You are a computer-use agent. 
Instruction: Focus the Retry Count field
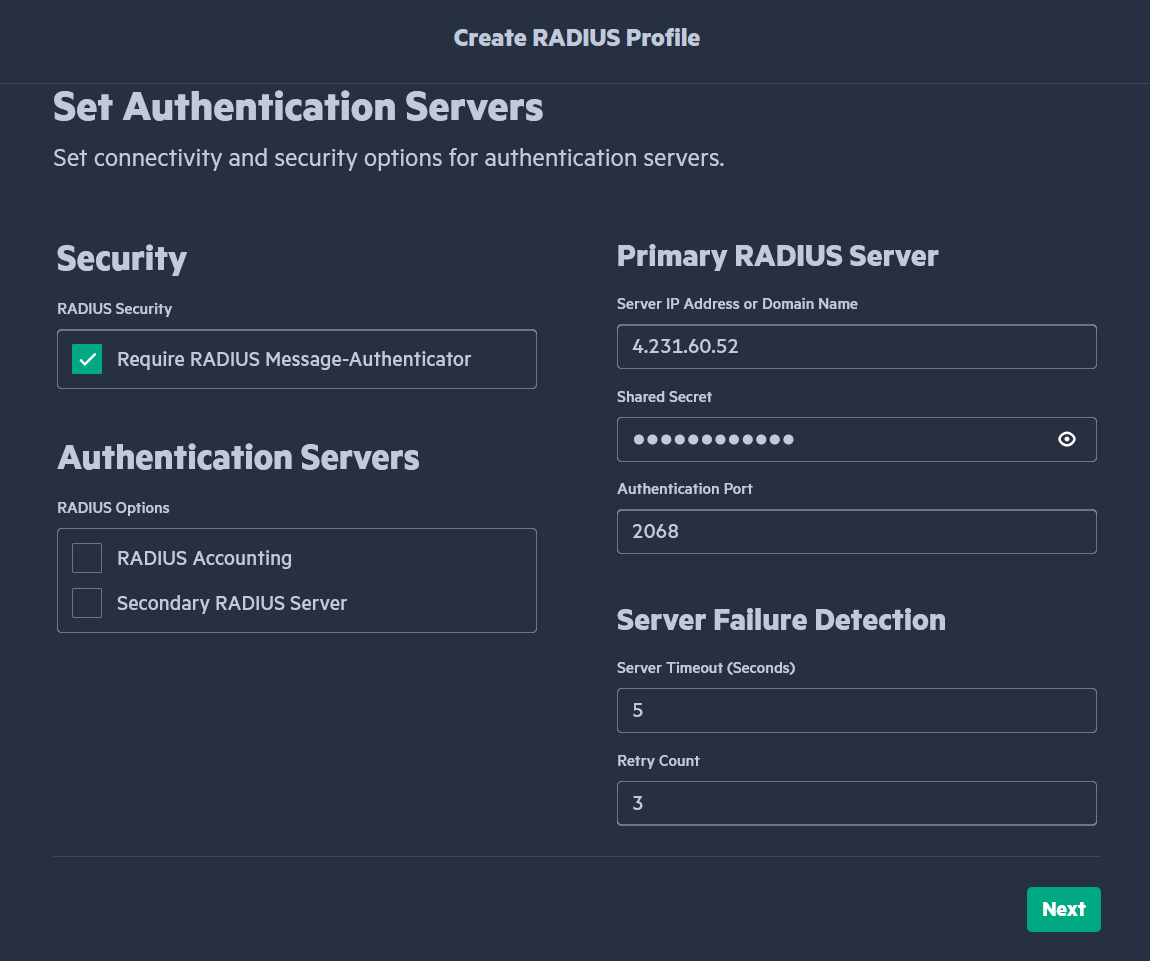pos(857,803)
